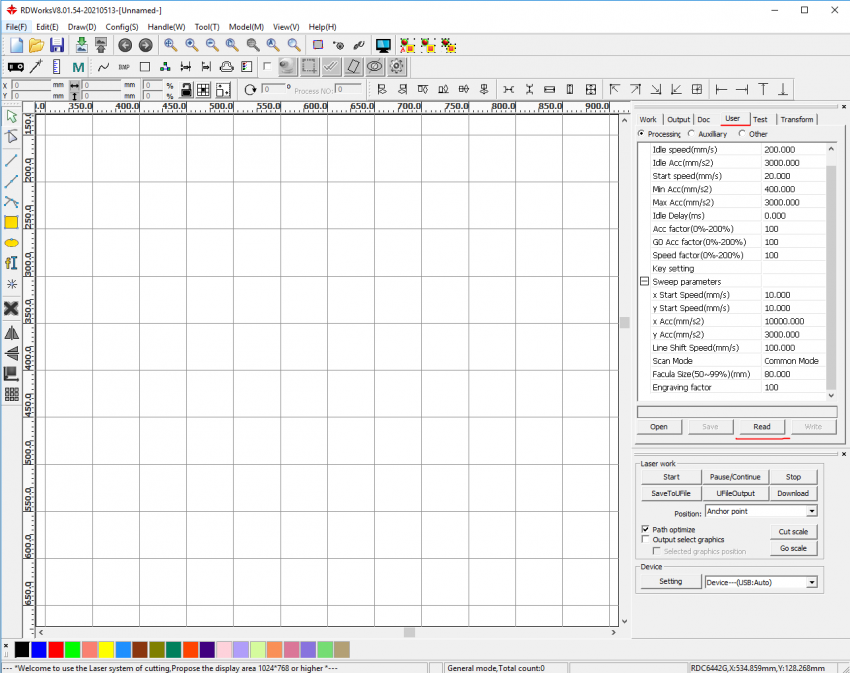The height and width of the screenshot is (673, 850).
Task: Enable Output select graphics checkbox
Action: point(645,540)
